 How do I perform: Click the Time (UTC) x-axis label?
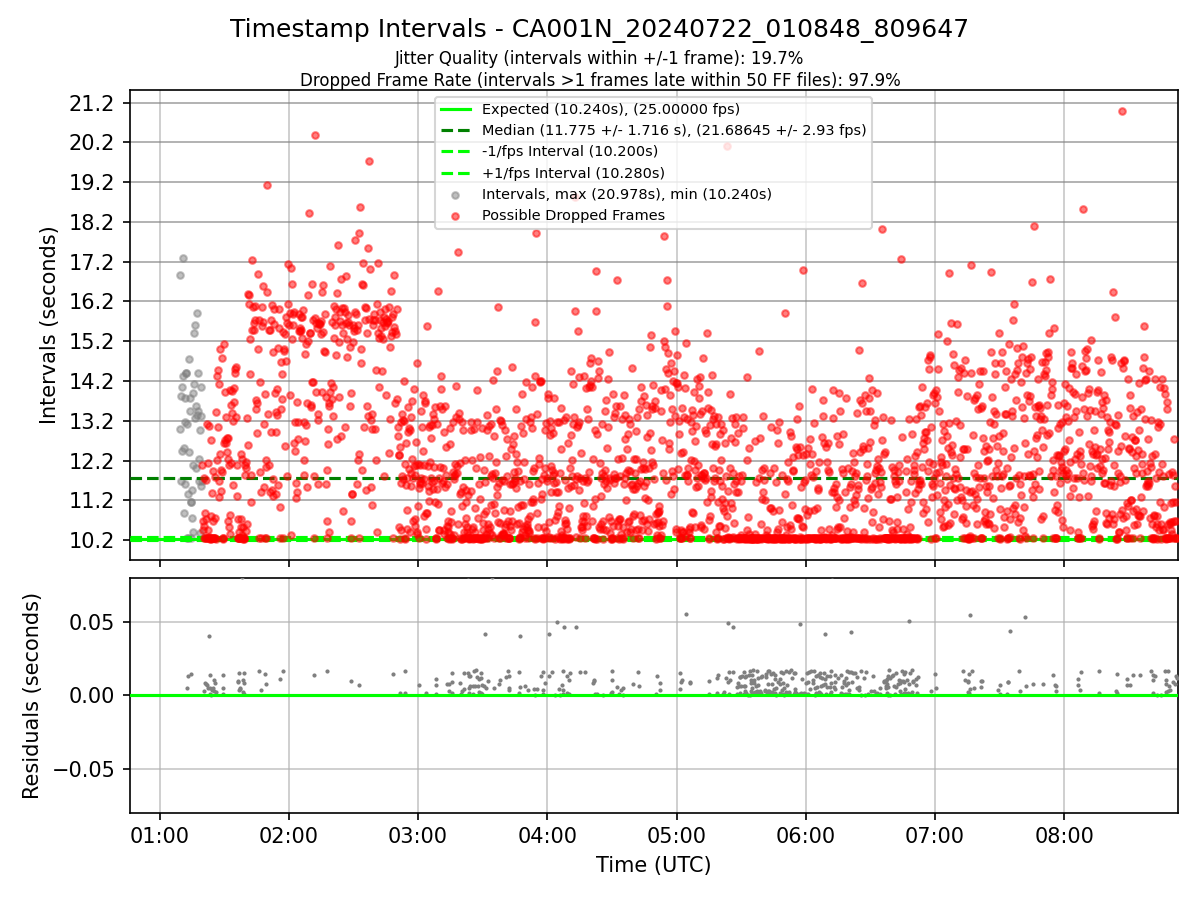653,865
